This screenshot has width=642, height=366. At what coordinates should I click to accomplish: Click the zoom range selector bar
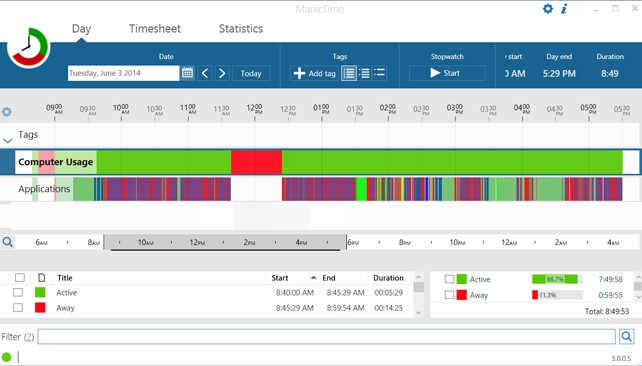point(225,242)
